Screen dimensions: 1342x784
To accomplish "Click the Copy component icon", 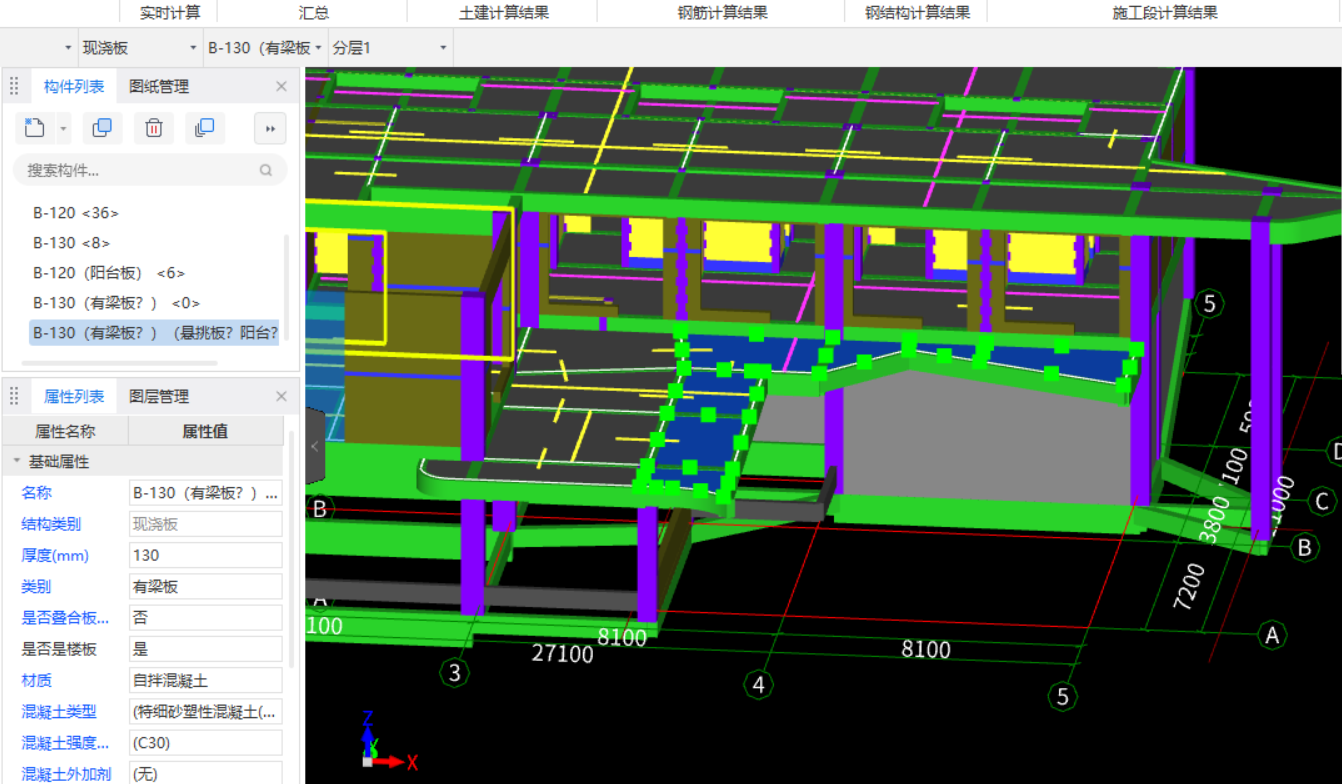I will (102, 128).
